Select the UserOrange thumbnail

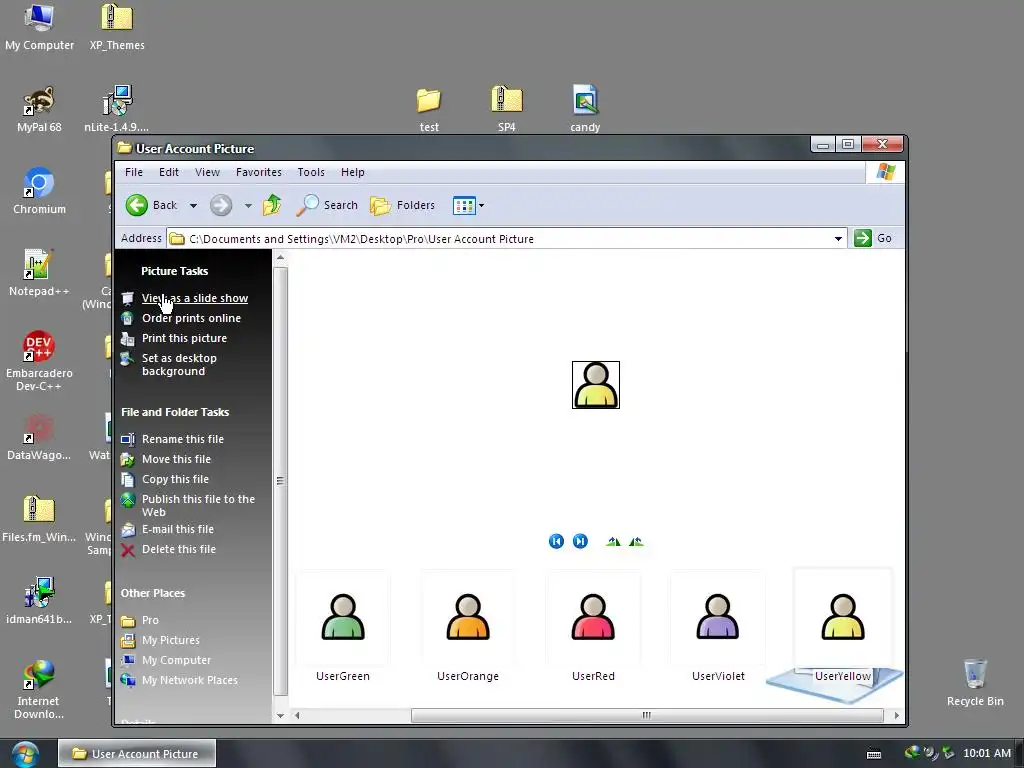[x=468, y=618]
